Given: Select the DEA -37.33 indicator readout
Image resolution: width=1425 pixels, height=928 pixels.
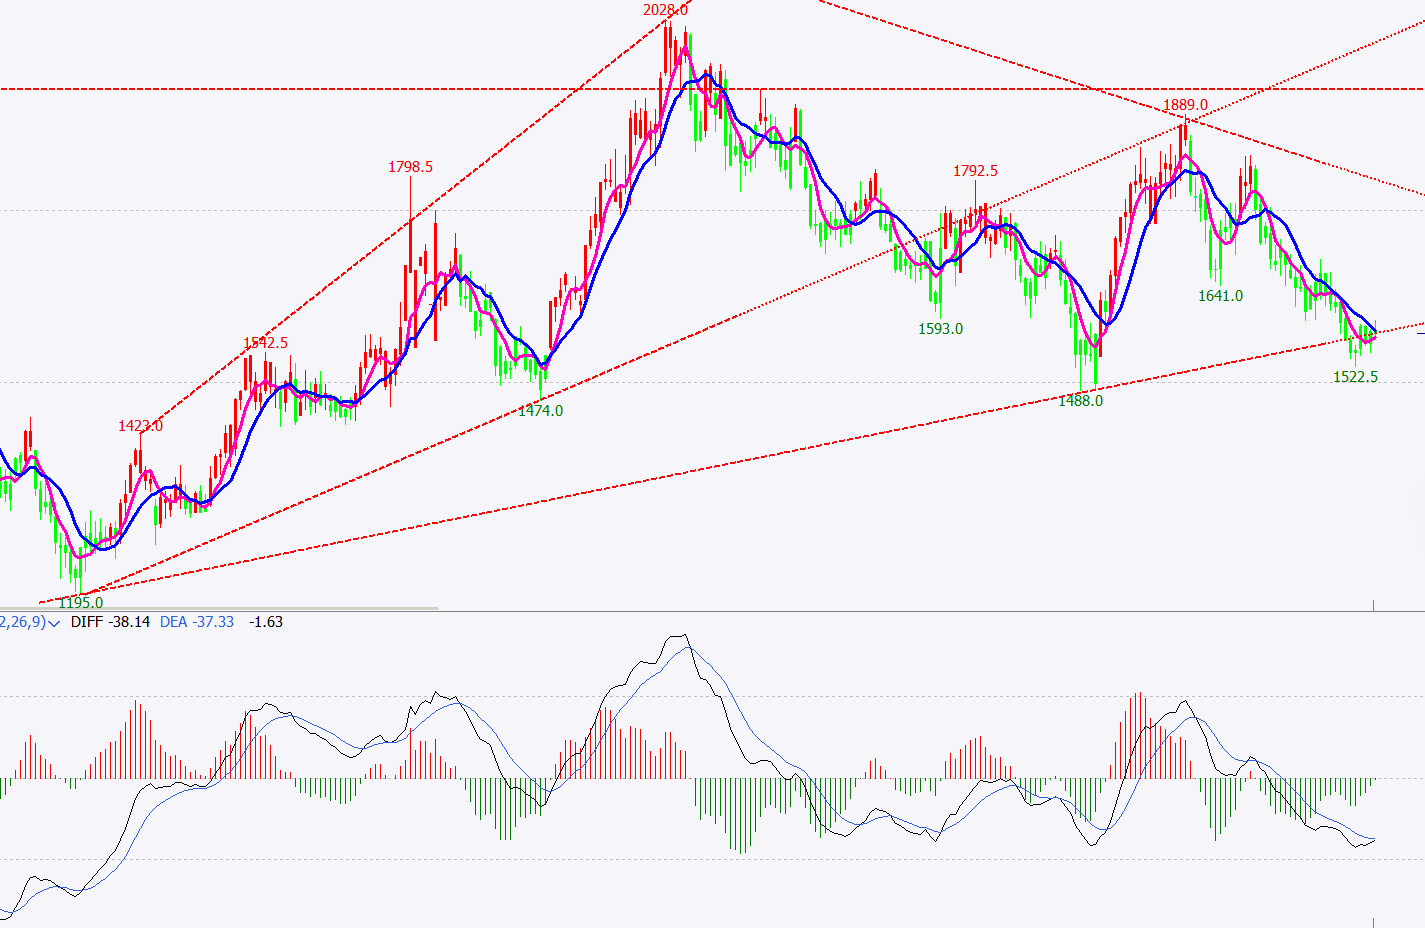Looking at the screenshot, I should pos(197,622).
